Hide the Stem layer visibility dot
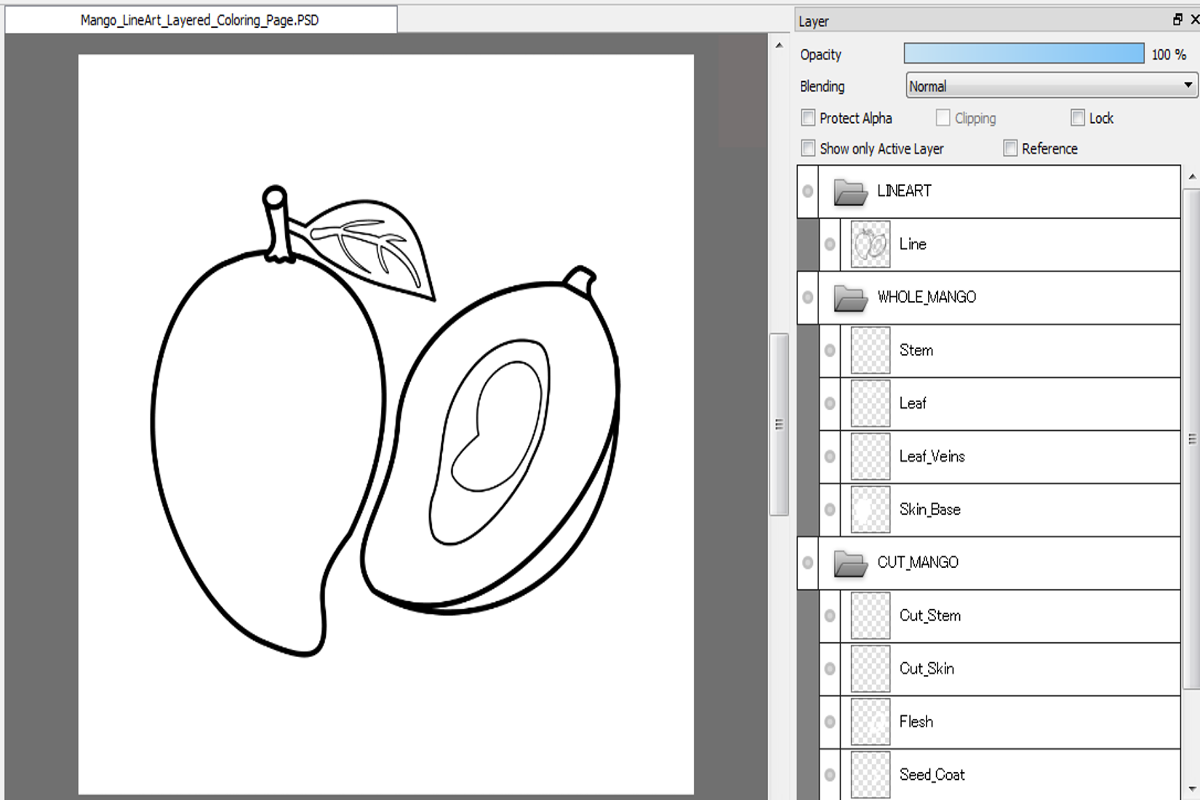 tap(829, 351)
